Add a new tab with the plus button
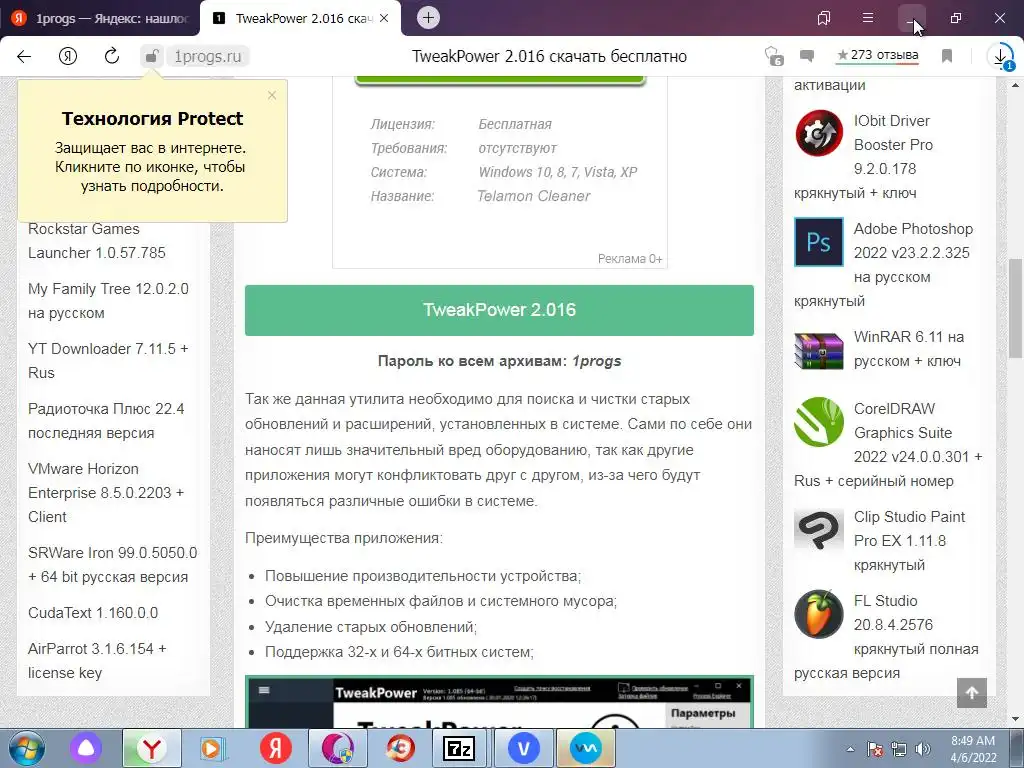 [x=428, y=18]
